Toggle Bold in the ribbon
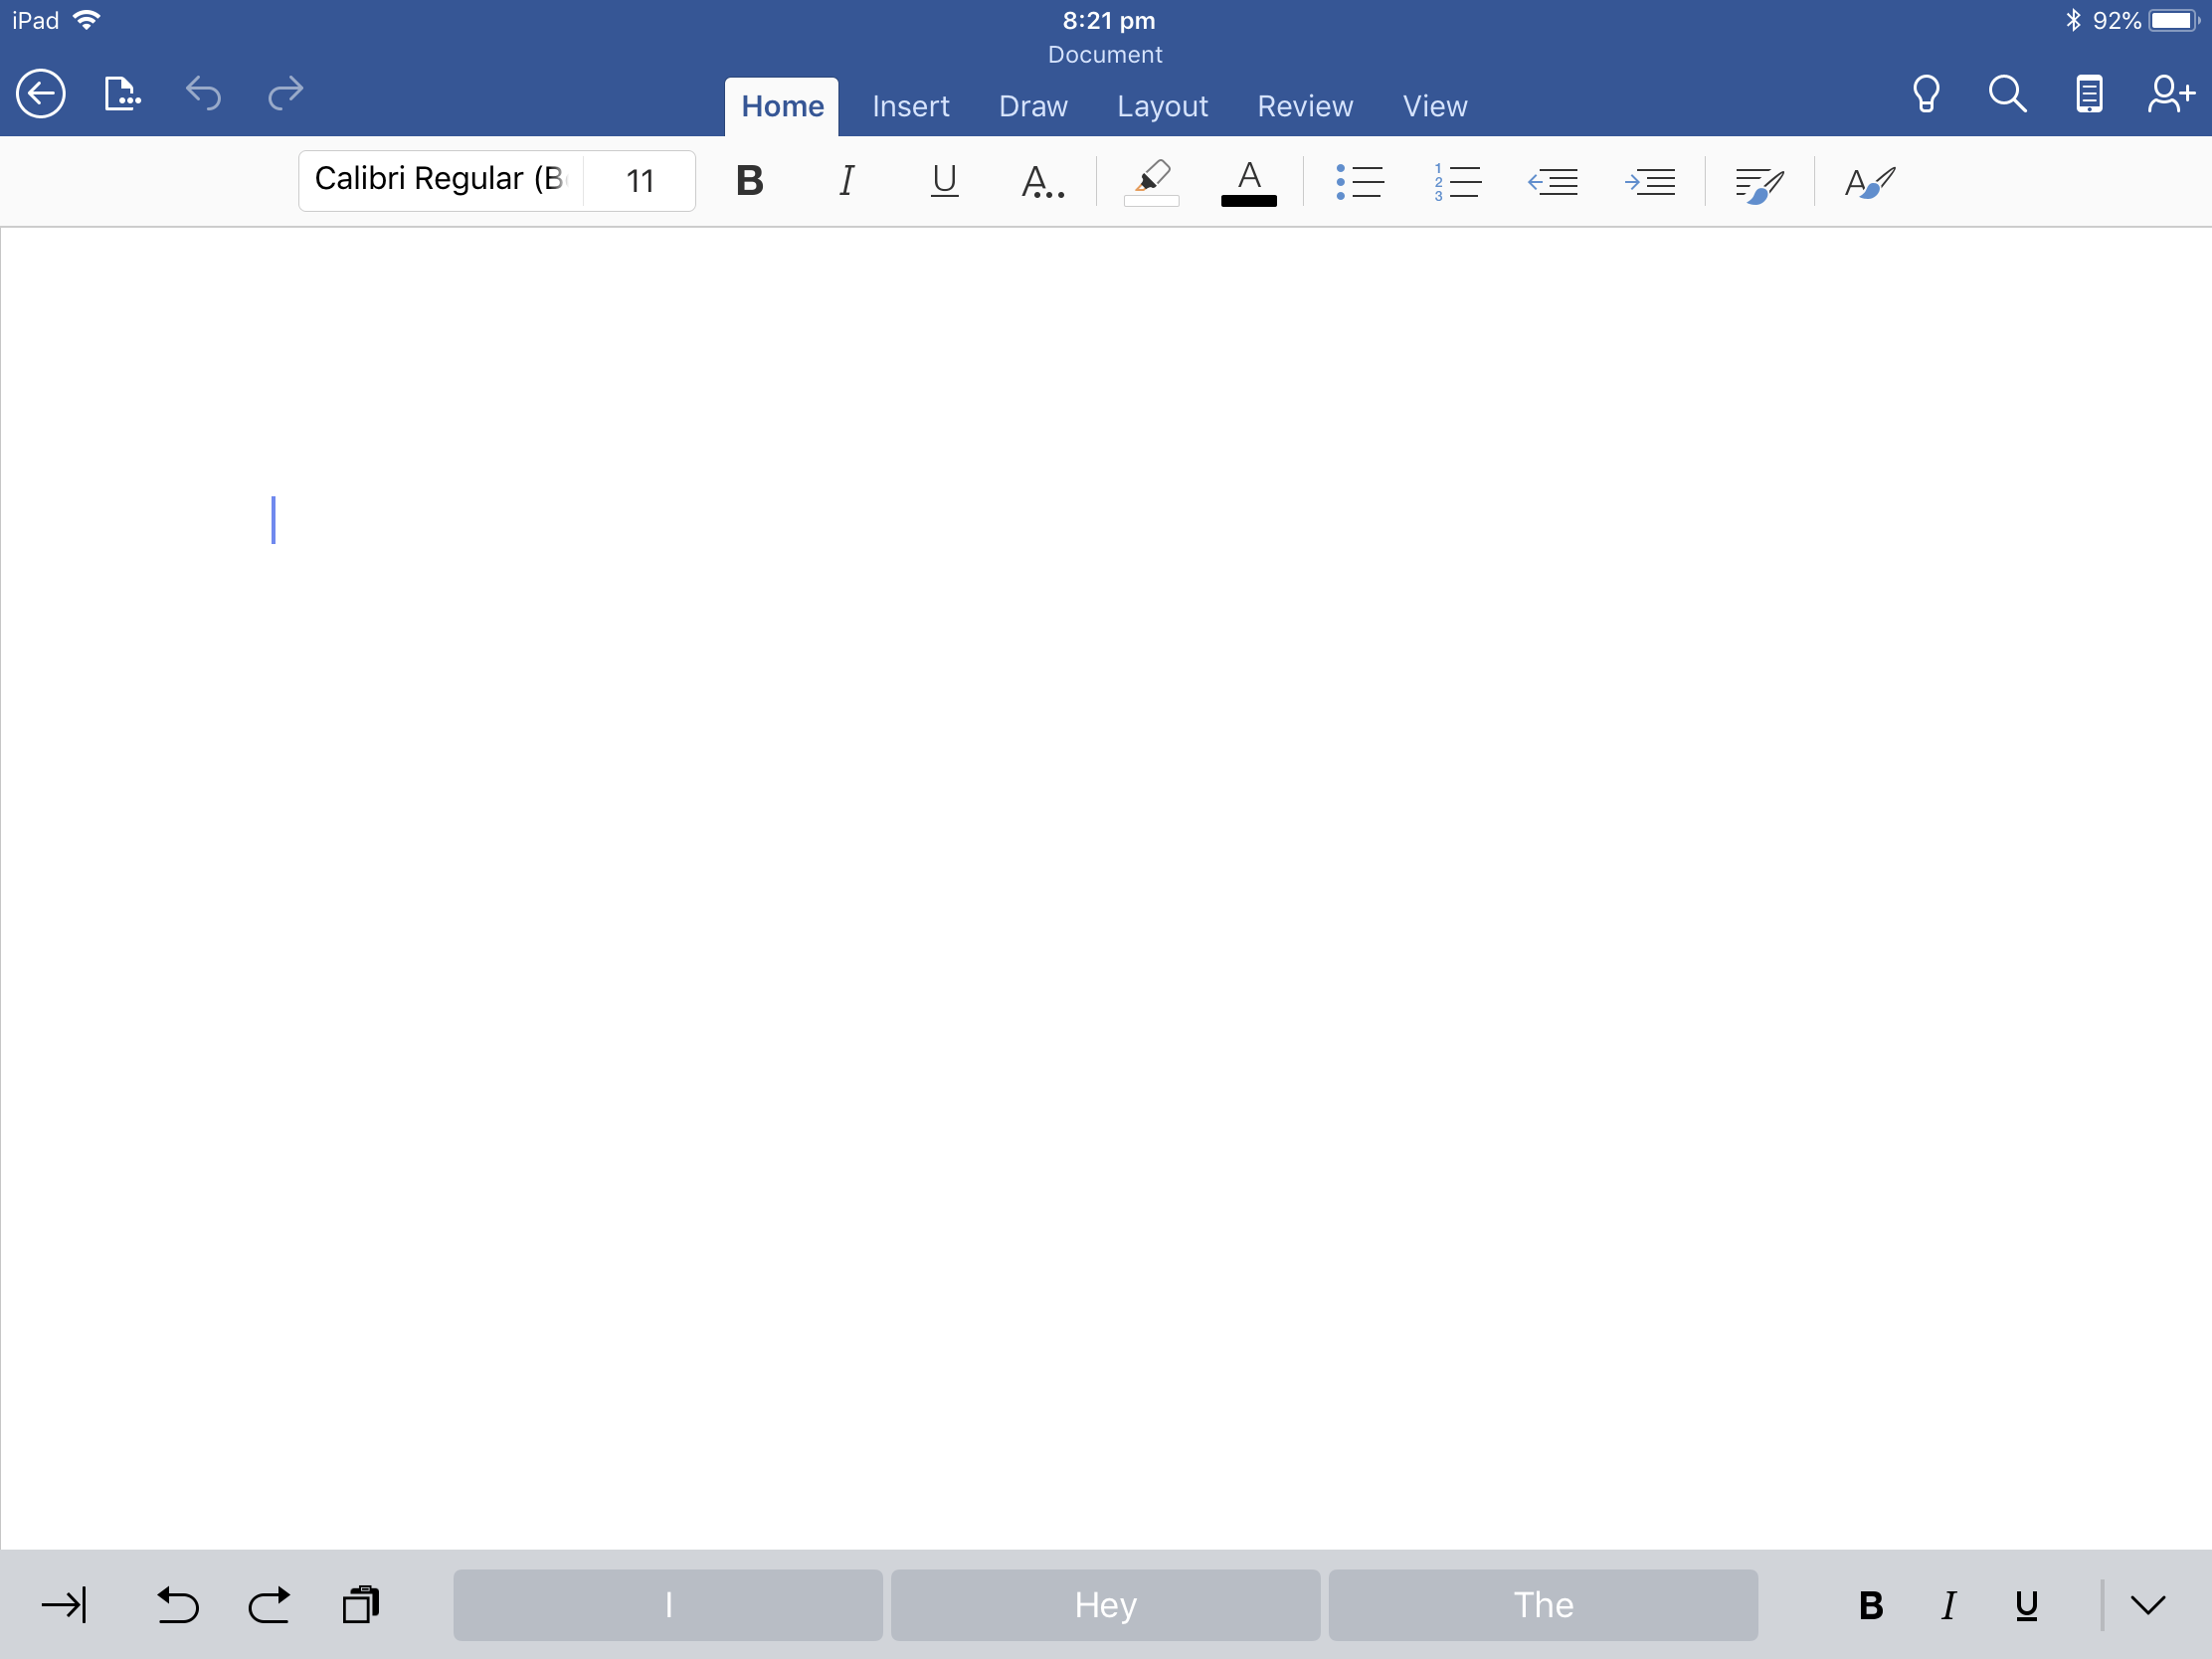 pyautogui.click(x=750, y=181)
